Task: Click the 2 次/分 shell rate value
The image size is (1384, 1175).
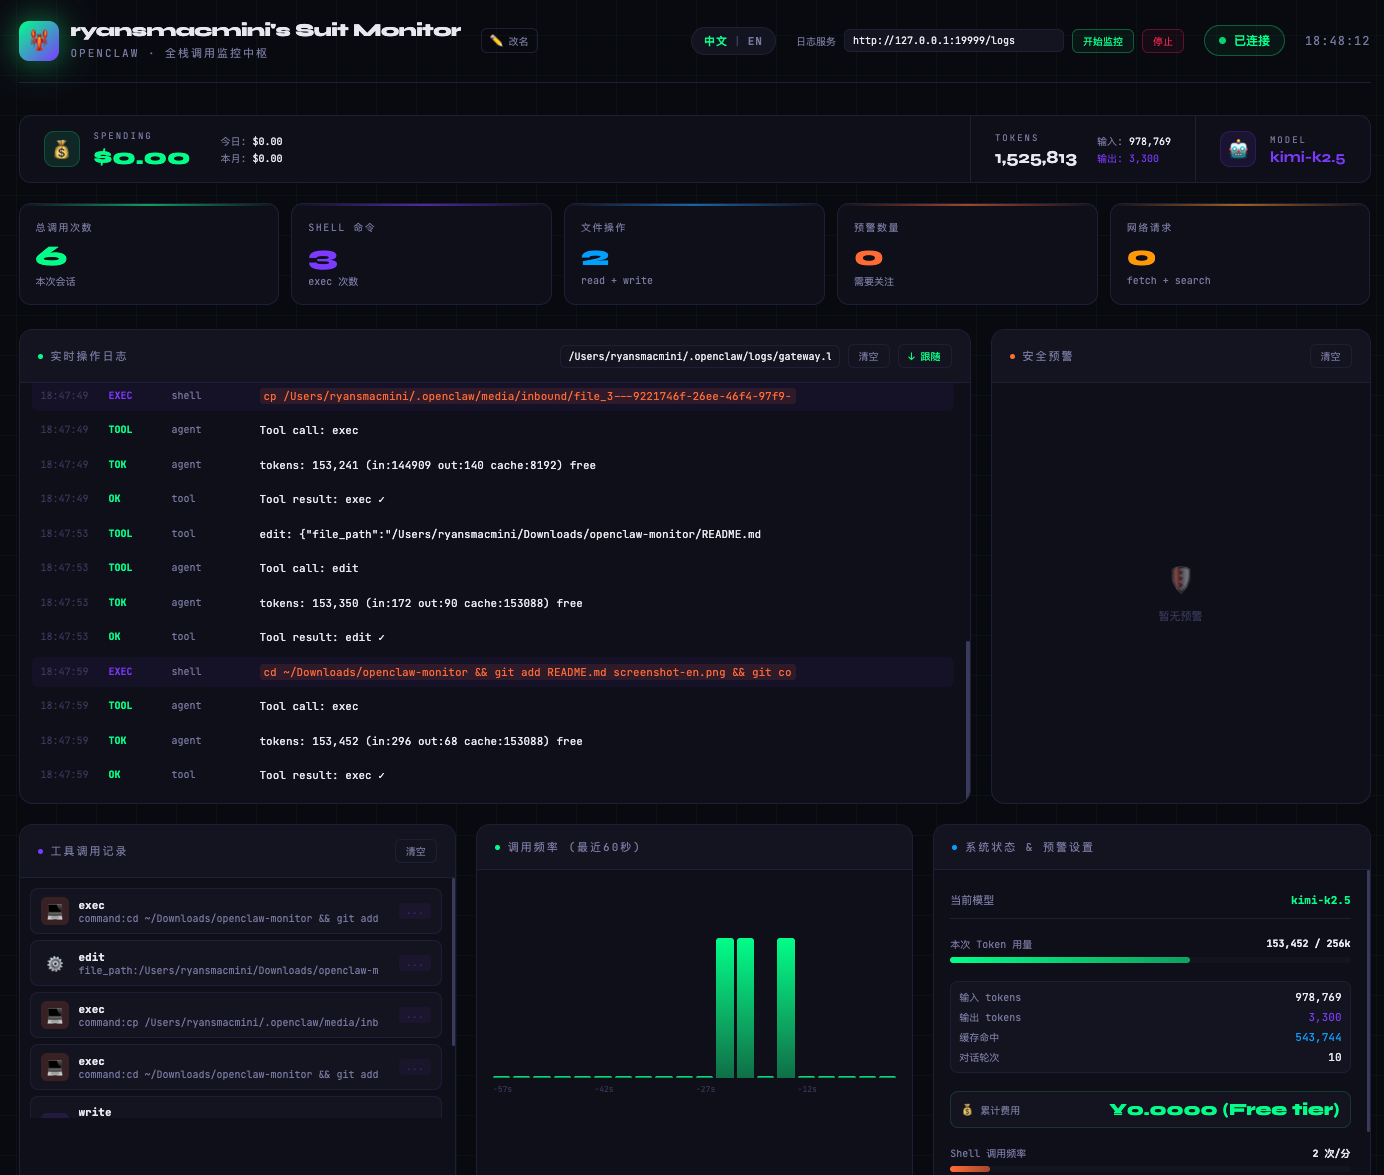Action: pos(1330,1154)
